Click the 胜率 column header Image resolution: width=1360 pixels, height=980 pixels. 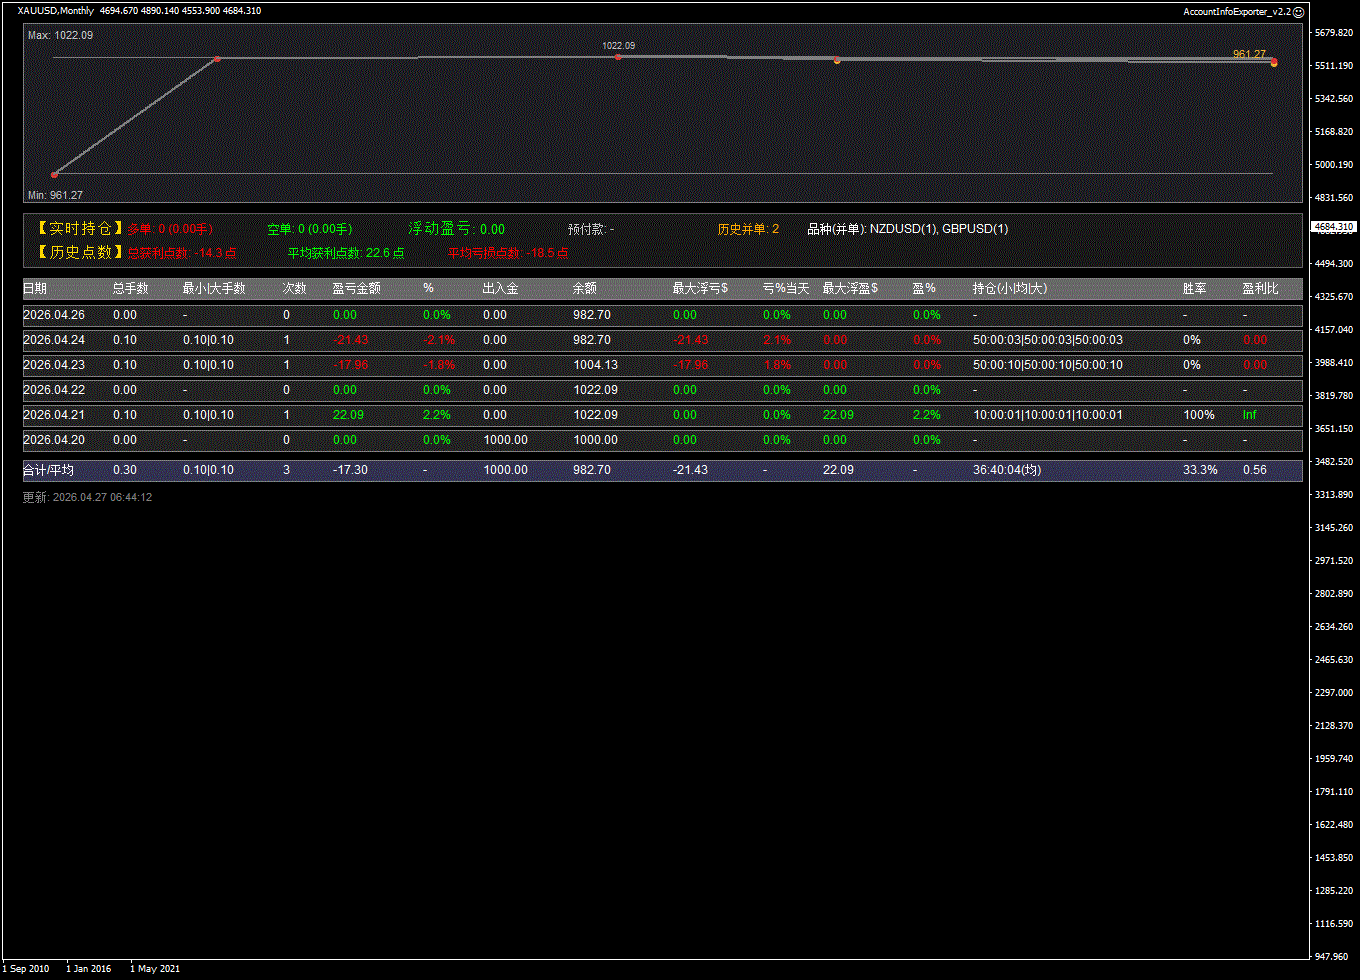(x=1194, y=289)
